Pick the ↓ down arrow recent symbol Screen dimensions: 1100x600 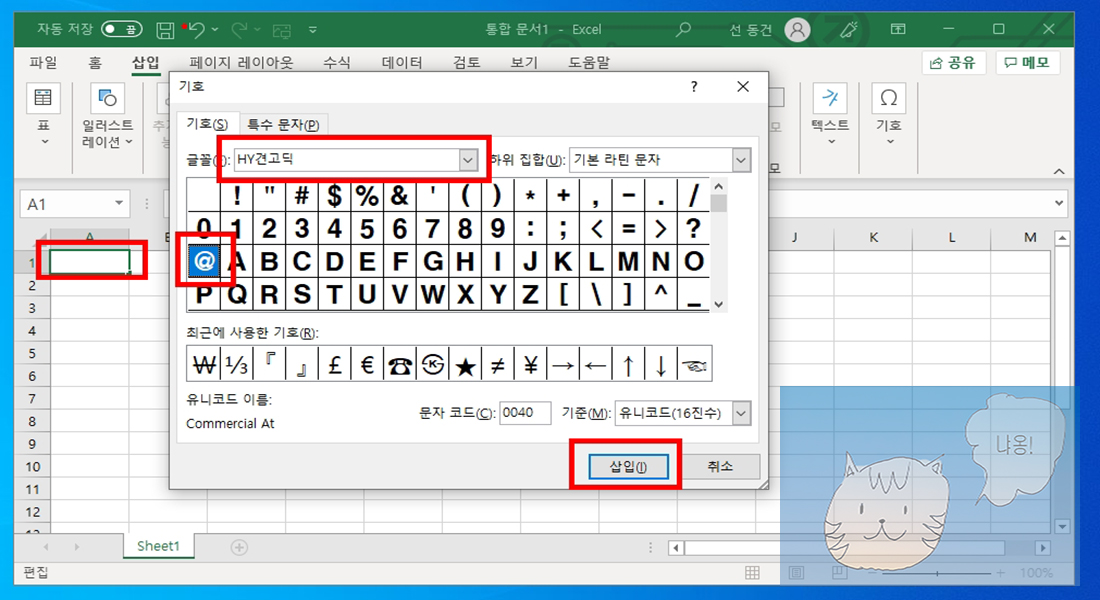pyautogui.click(x=661, y=364)
